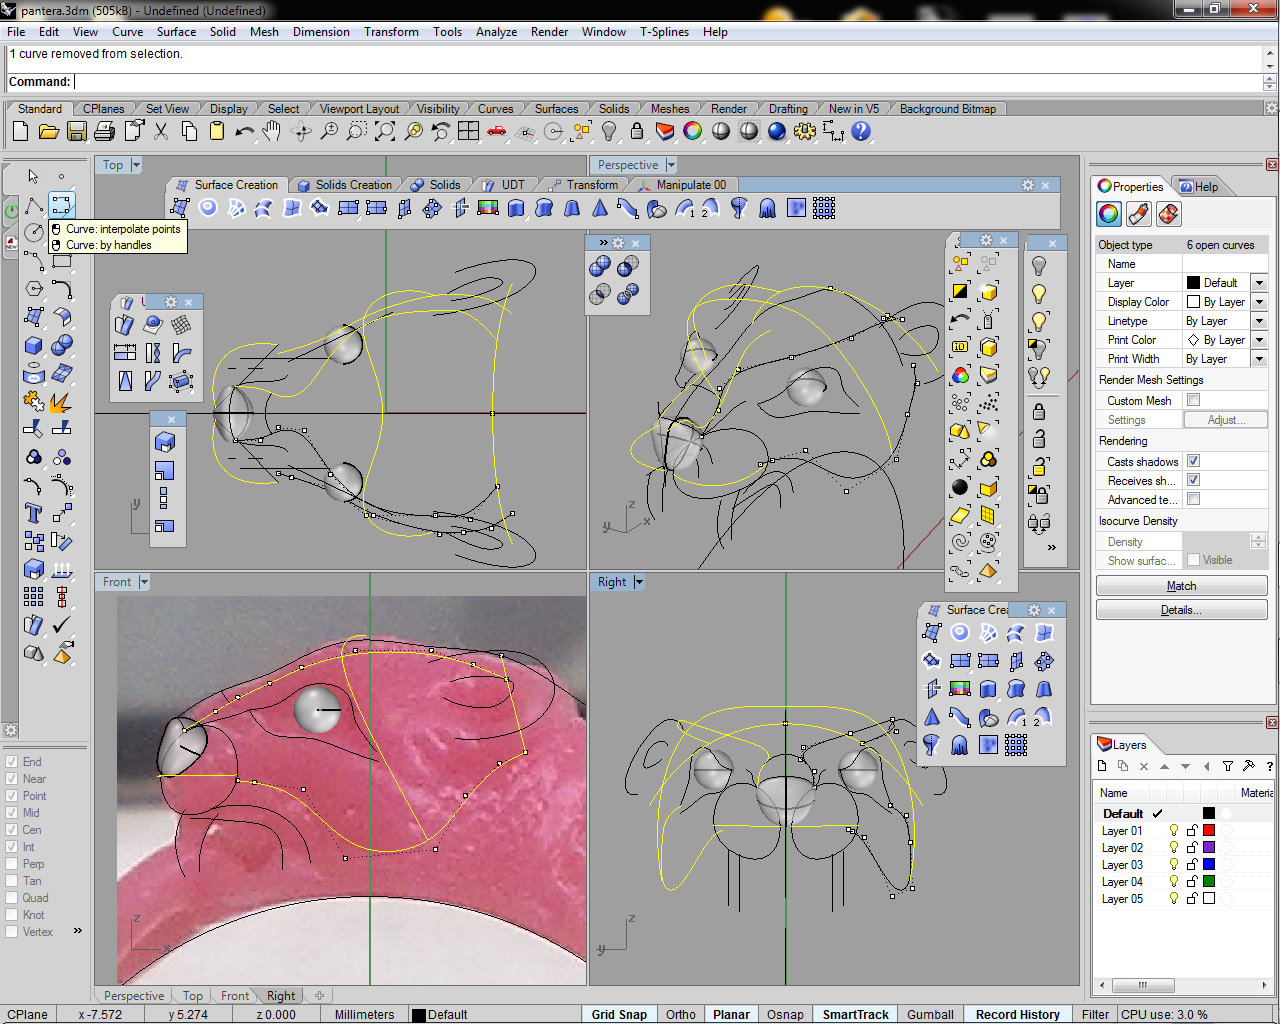Open the Layer dropdown in Properties
This screenshot has height=1024, width=1280.
point(1259,283)
